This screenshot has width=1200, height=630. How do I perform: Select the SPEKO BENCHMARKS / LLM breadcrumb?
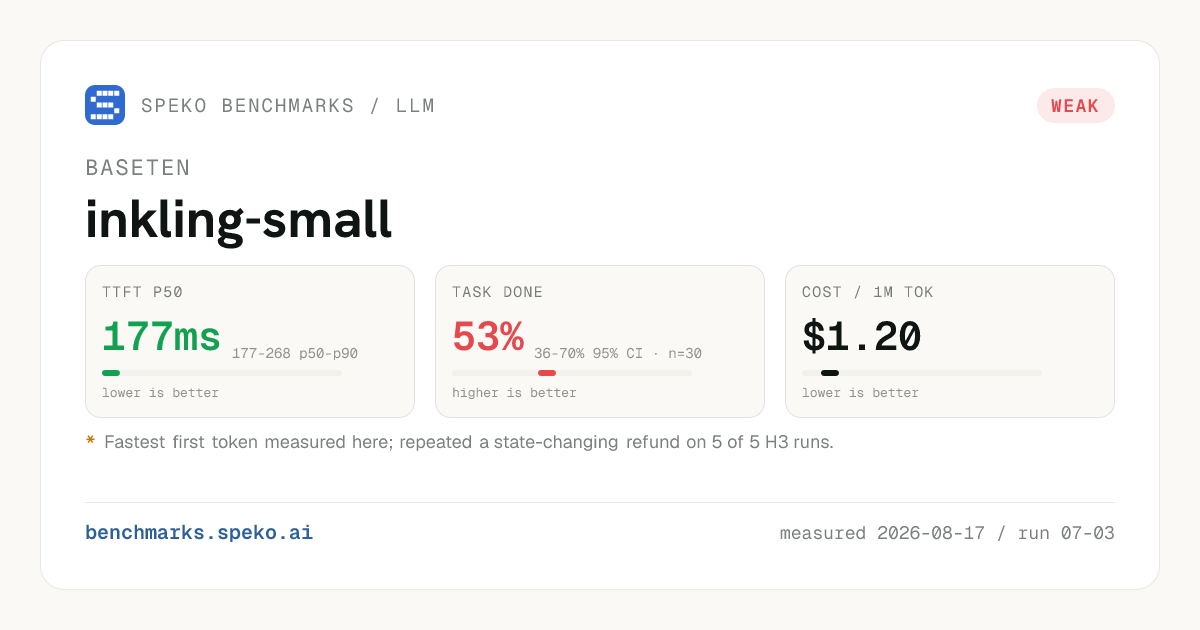(x=288, y=106)
